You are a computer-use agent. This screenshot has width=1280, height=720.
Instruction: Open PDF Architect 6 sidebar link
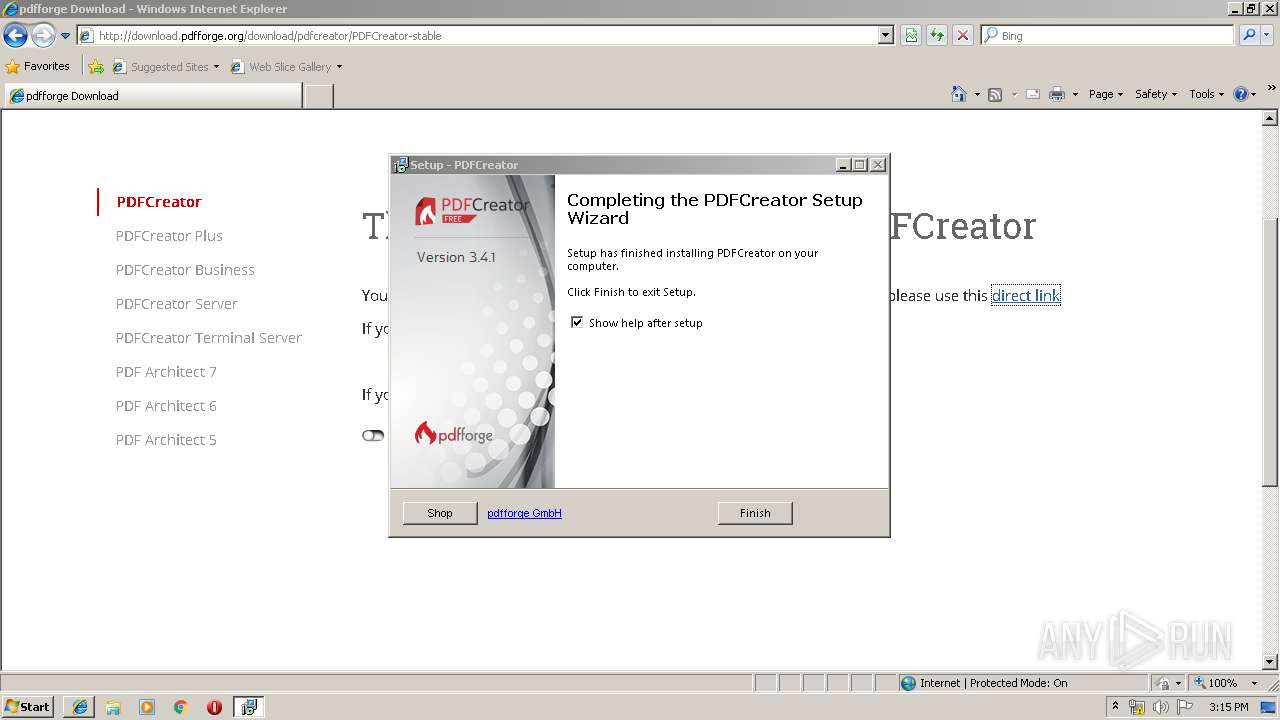click(166, 406)
